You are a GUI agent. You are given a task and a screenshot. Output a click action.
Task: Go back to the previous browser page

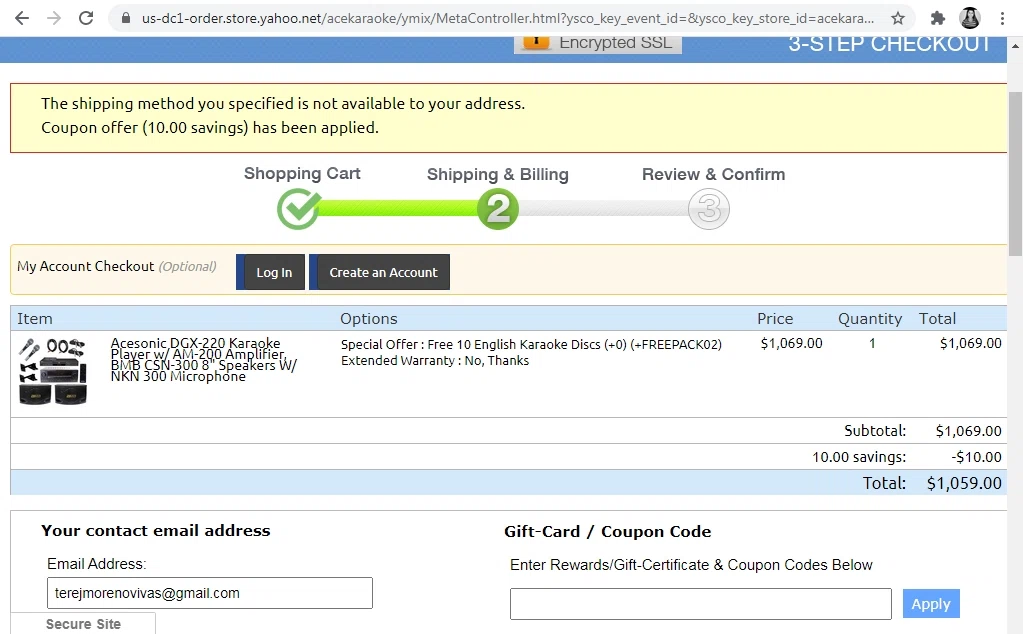(22, 18)
